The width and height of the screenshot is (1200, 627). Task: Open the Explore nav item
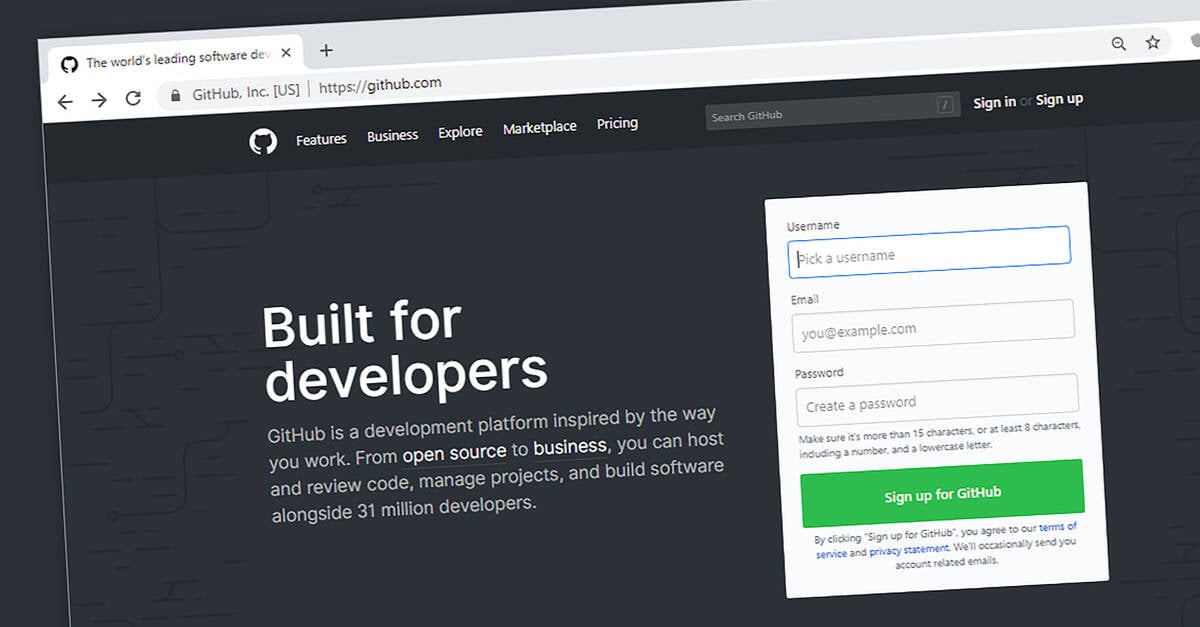point(460,131)
